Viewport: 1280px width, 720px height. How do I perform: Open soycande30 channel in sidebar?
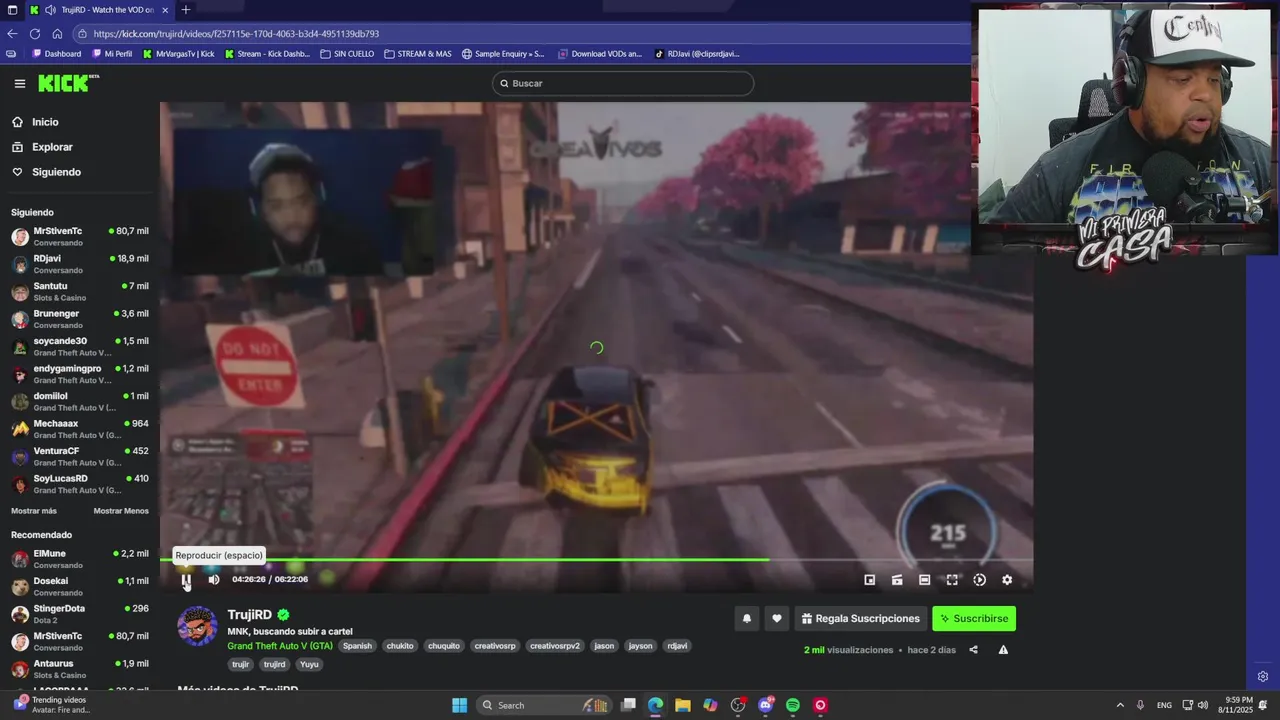pyautogui.click(x=79, y=346)
